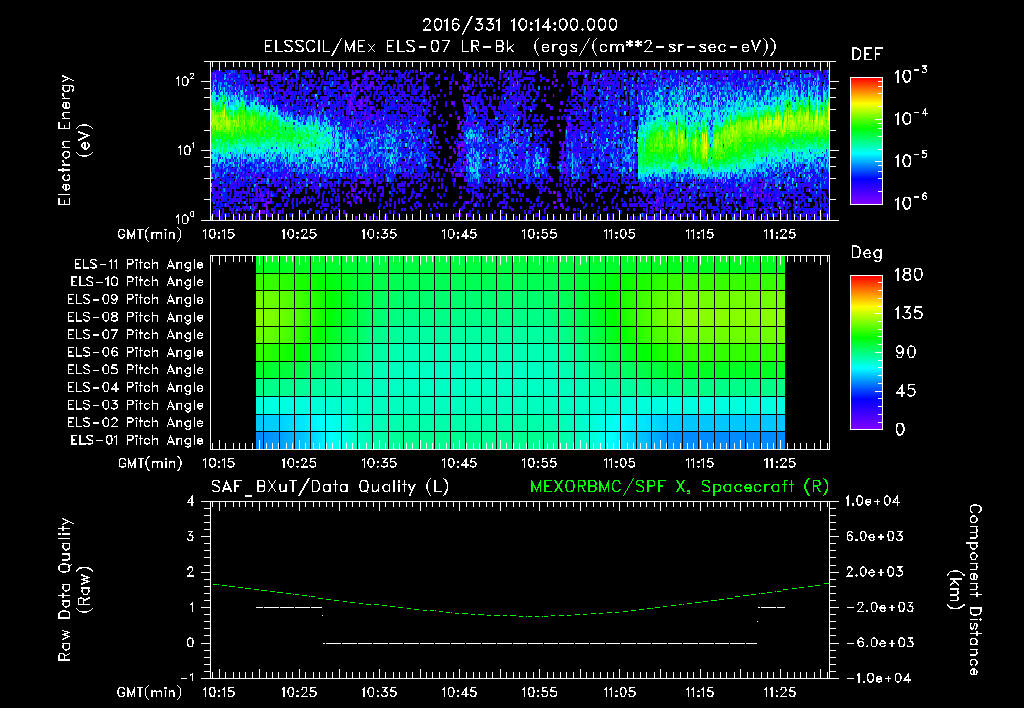Select the ELS-03 Pitch Angle row label
Screen dimensions: 1024x708
point(135,406)
